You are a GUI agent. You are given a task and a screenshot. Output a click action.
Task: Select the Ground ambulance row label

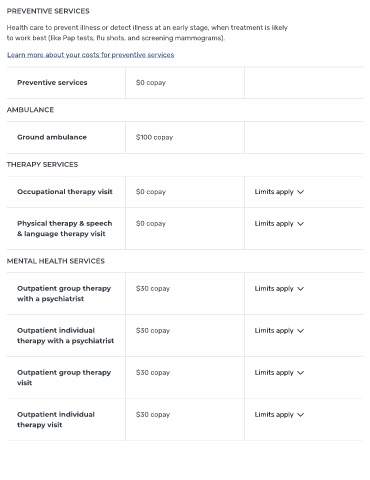(x=52, y=137)
